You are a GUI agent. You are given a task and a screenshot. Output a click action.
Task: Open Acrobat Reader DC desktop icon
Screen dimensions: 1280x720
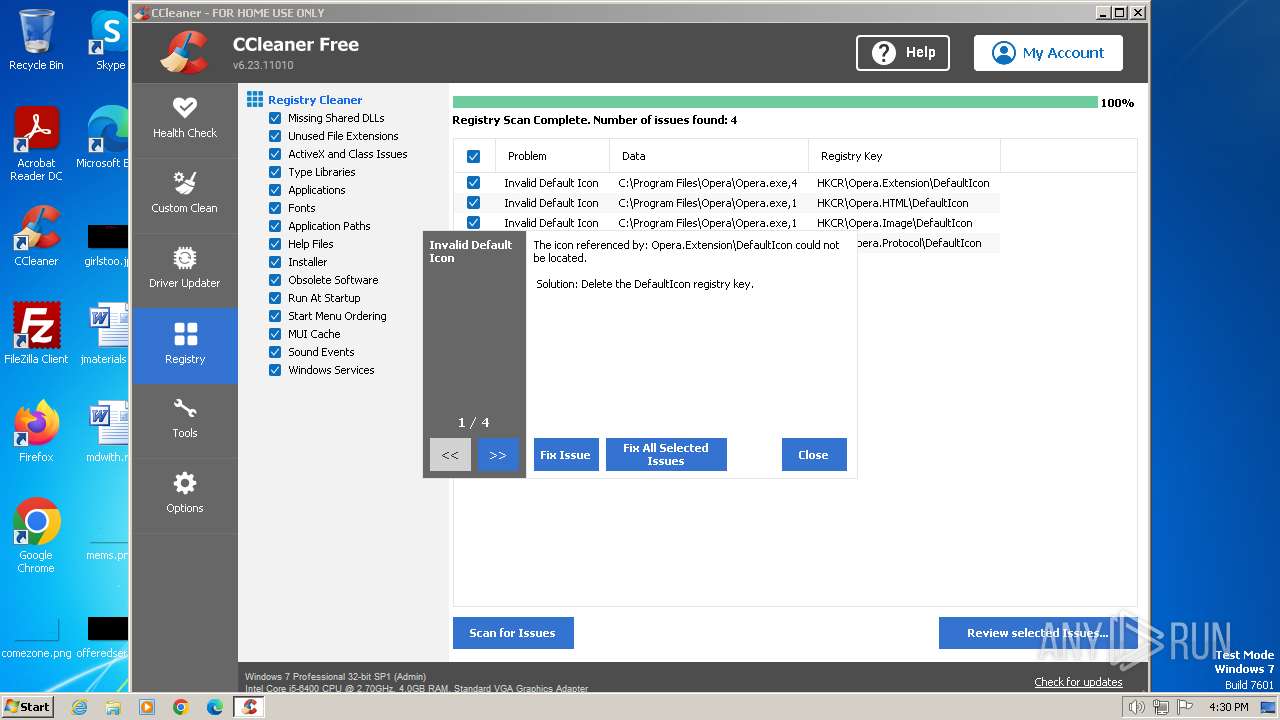(x=36, y=144)
